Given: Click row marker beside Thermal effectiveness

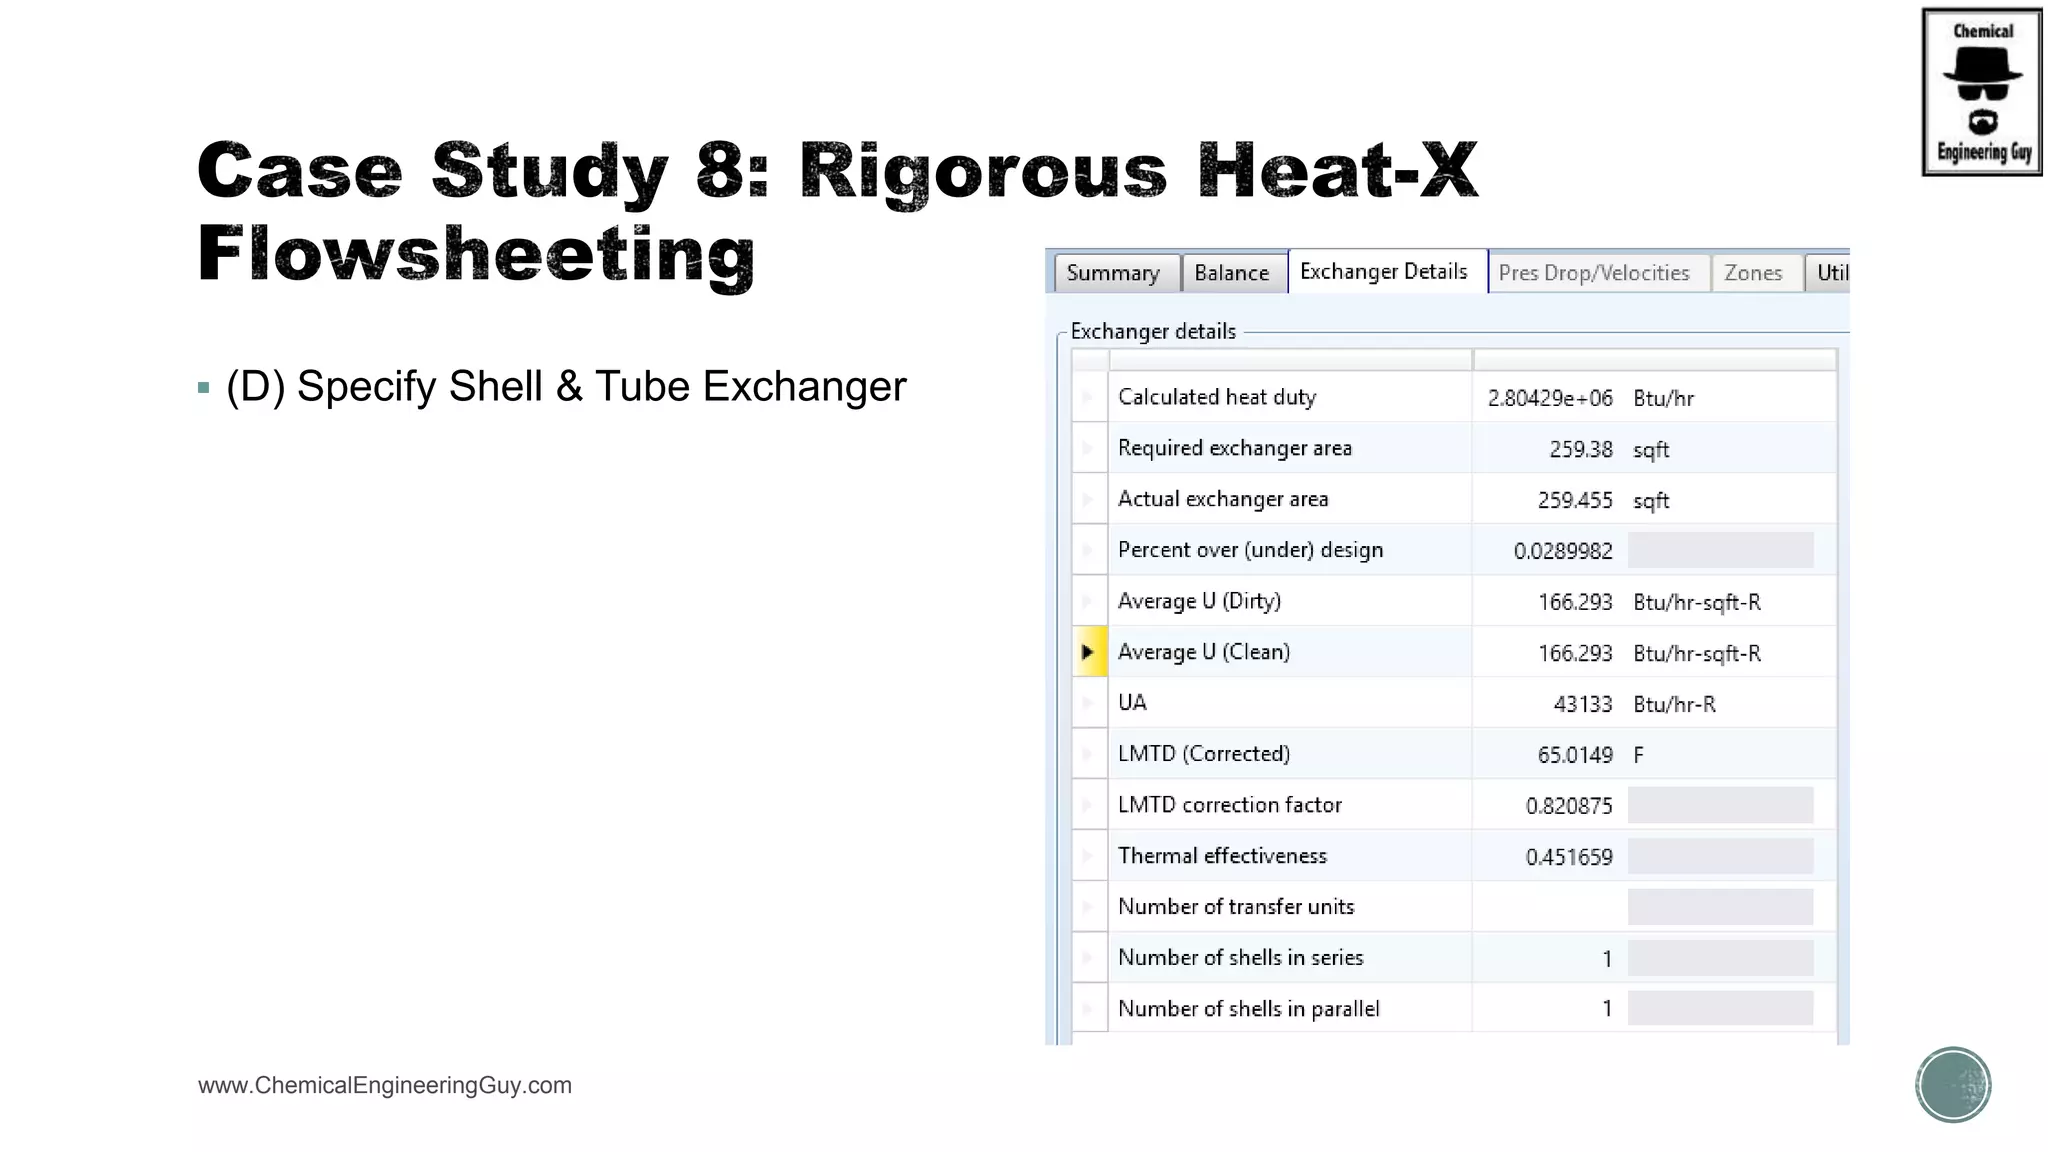Looking at the screenshot, I should click(1088, 856).
